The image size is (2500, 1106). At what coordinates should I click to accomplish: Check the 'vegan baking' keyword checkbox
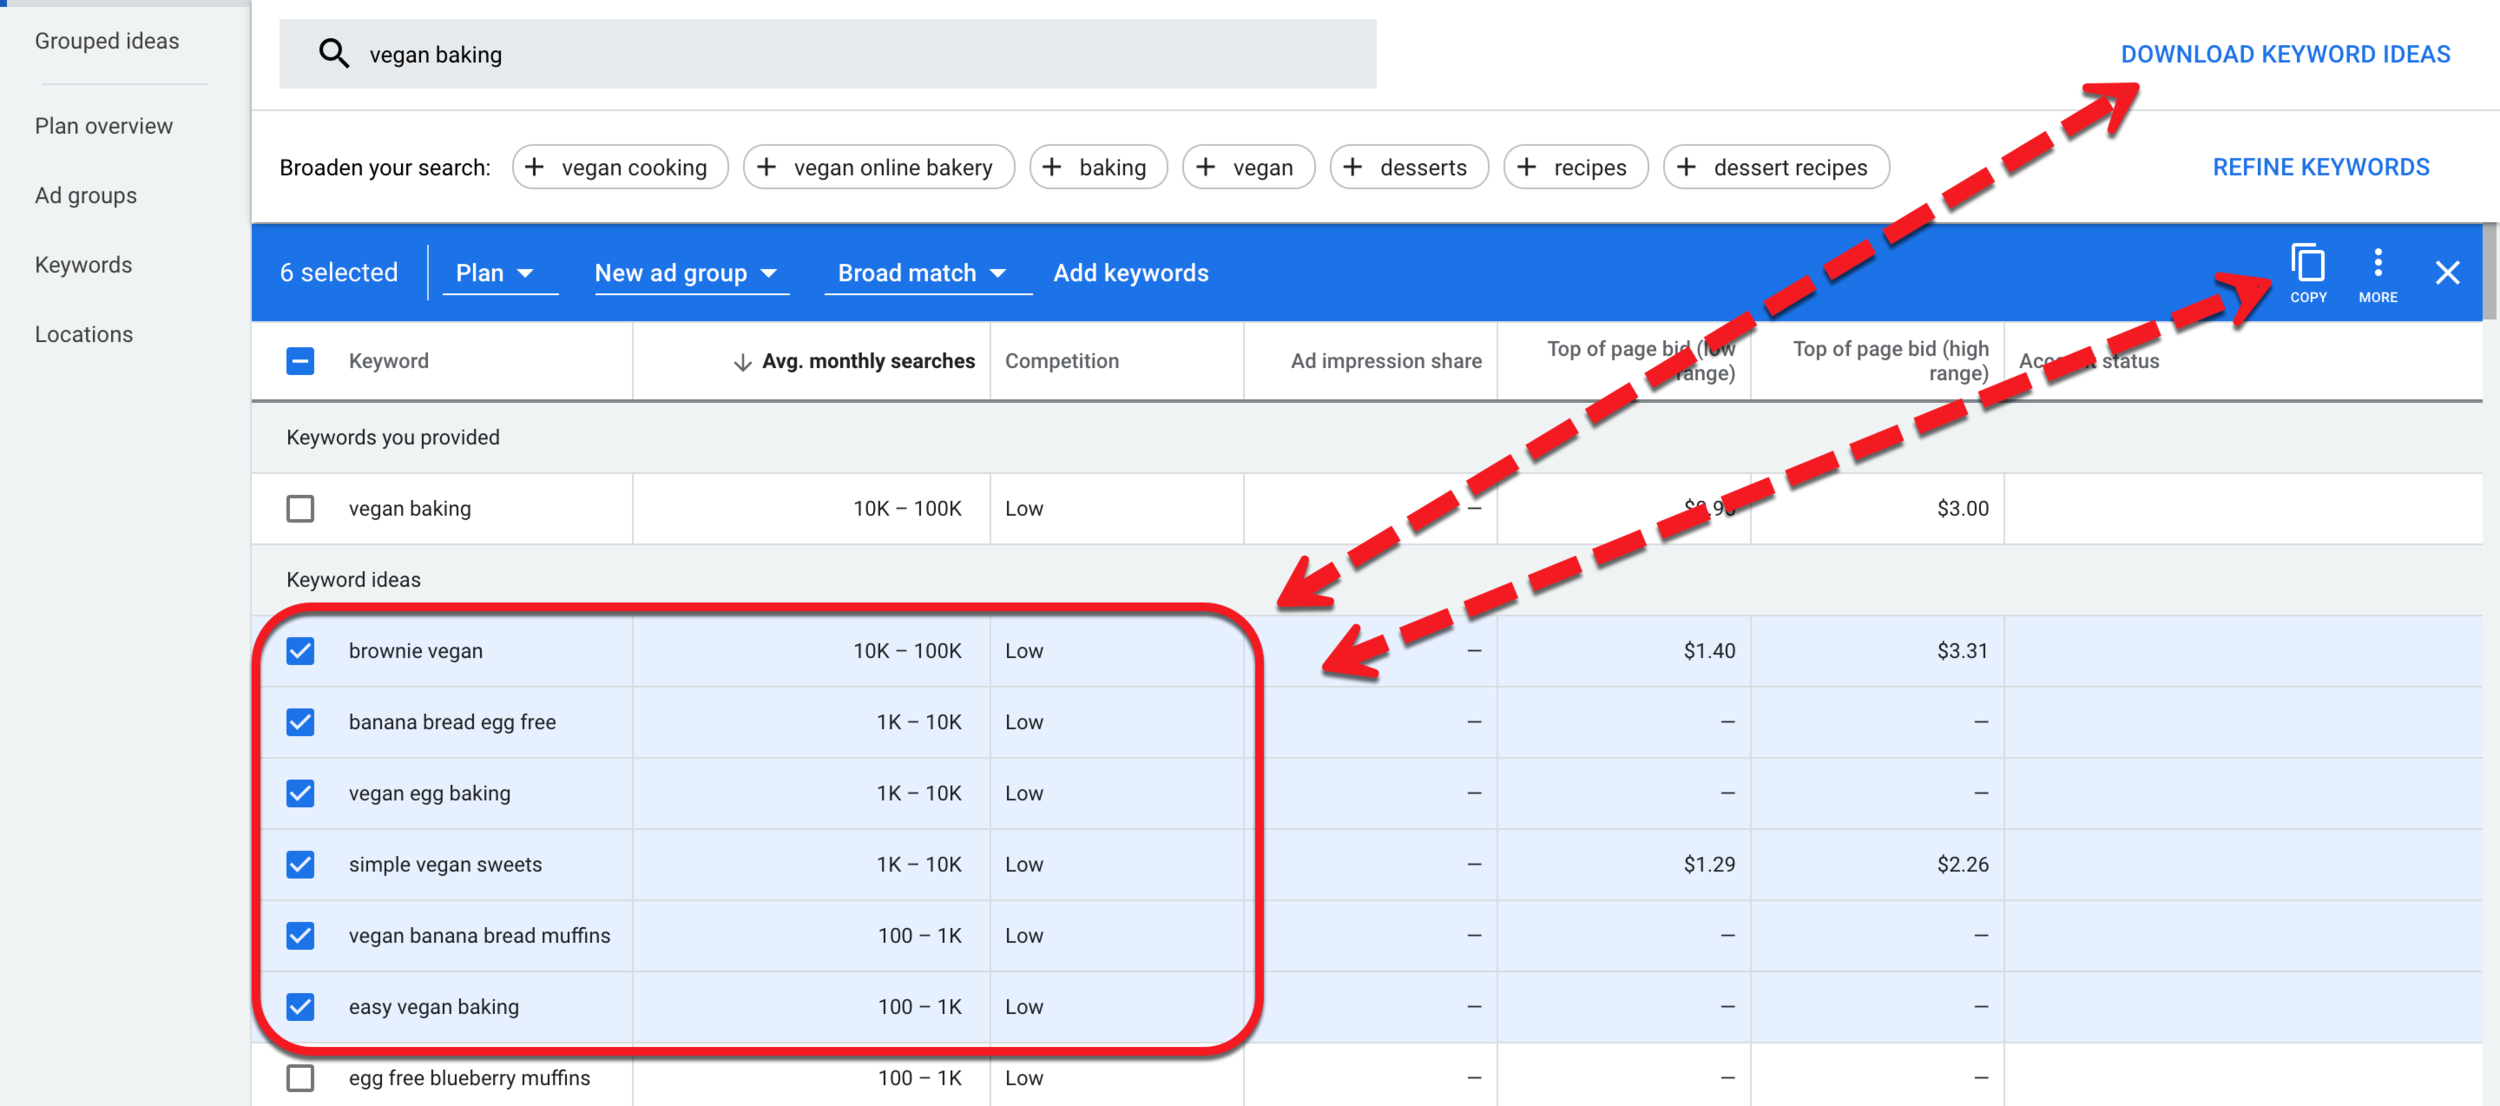click(300, 508)
